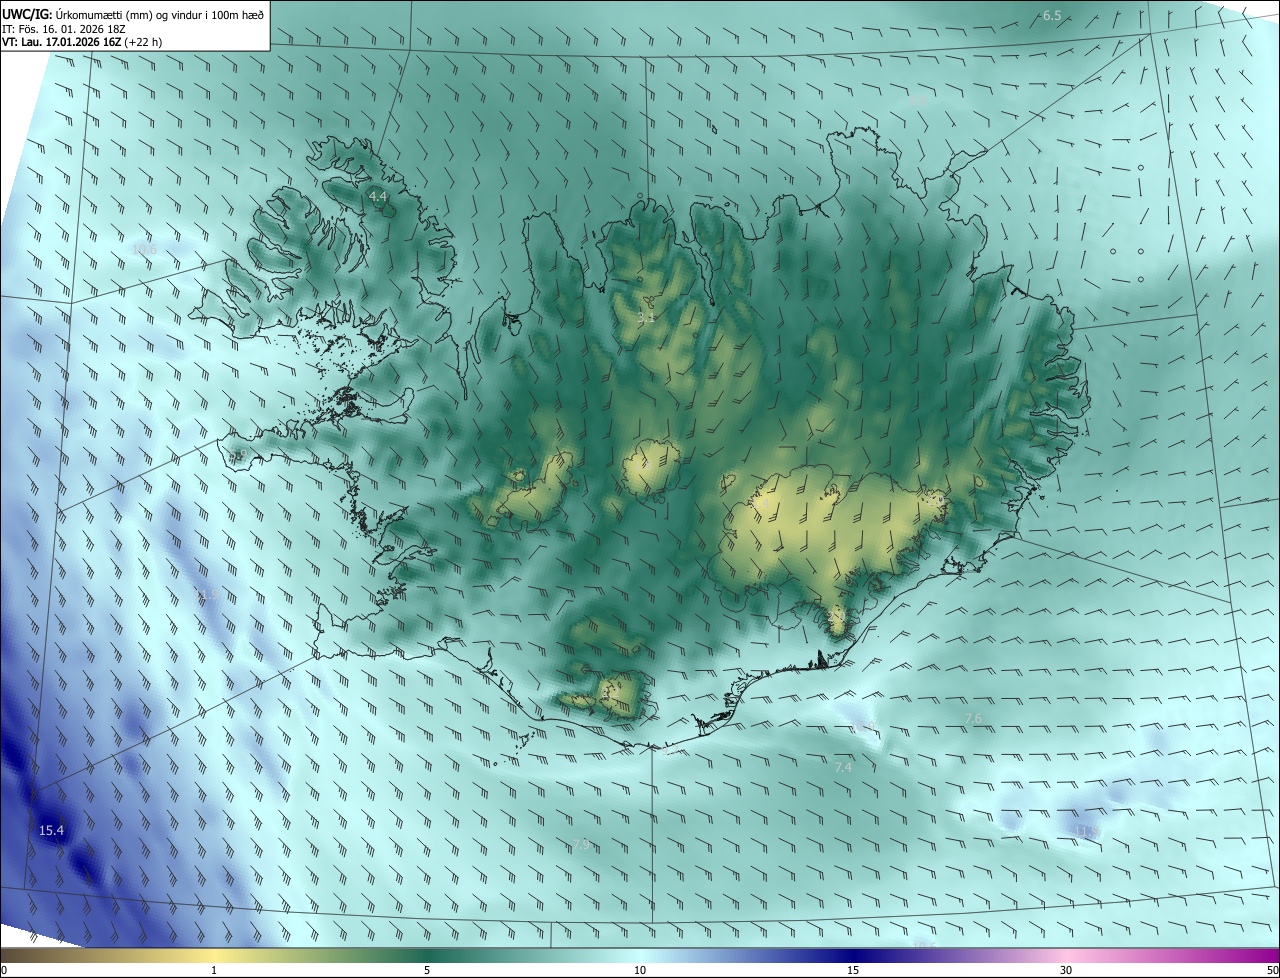Viewport: 1280px width, 978px height.
Task: Select the 7.4 value label
Action: (843, 768)
